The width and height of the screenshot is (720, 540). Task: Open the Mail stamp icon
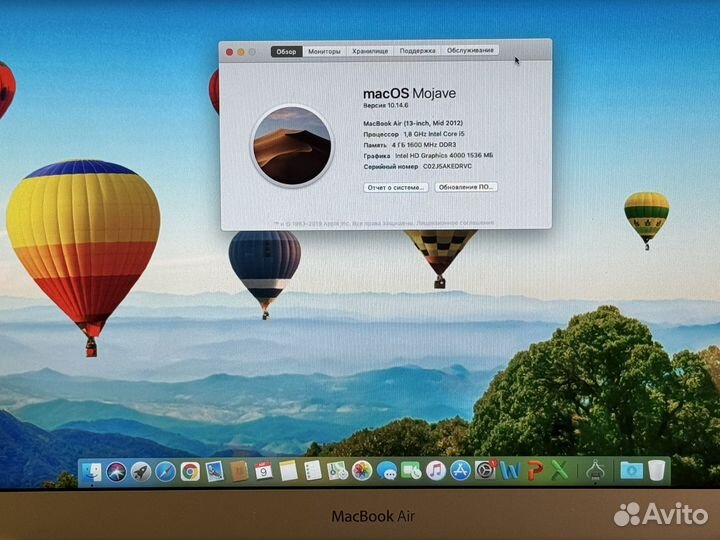coord(214,472)
